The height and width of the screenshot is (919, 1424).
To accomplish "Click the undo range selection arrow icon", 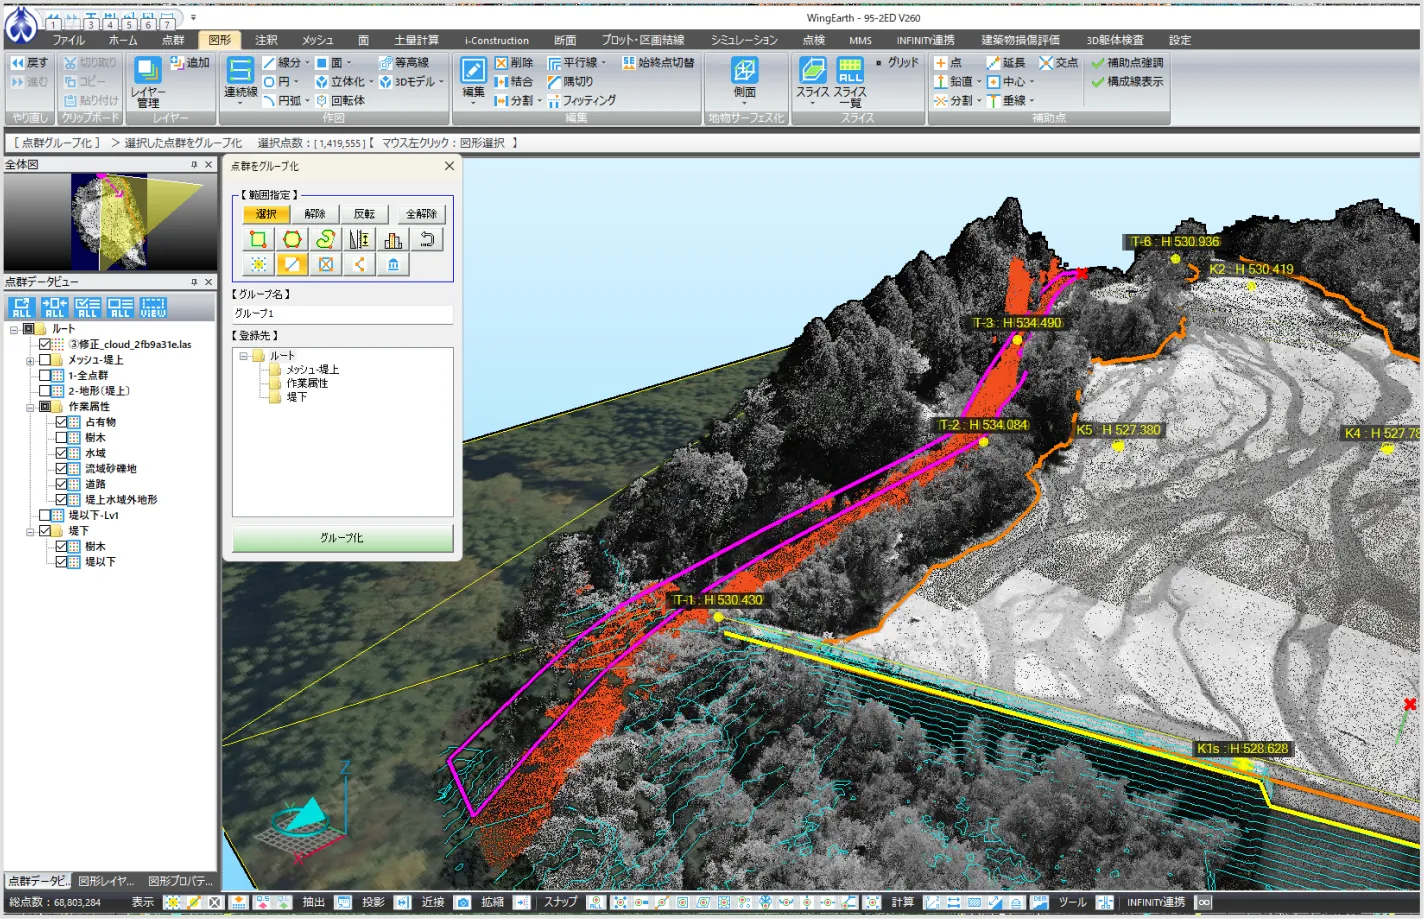I will point(427,239).
